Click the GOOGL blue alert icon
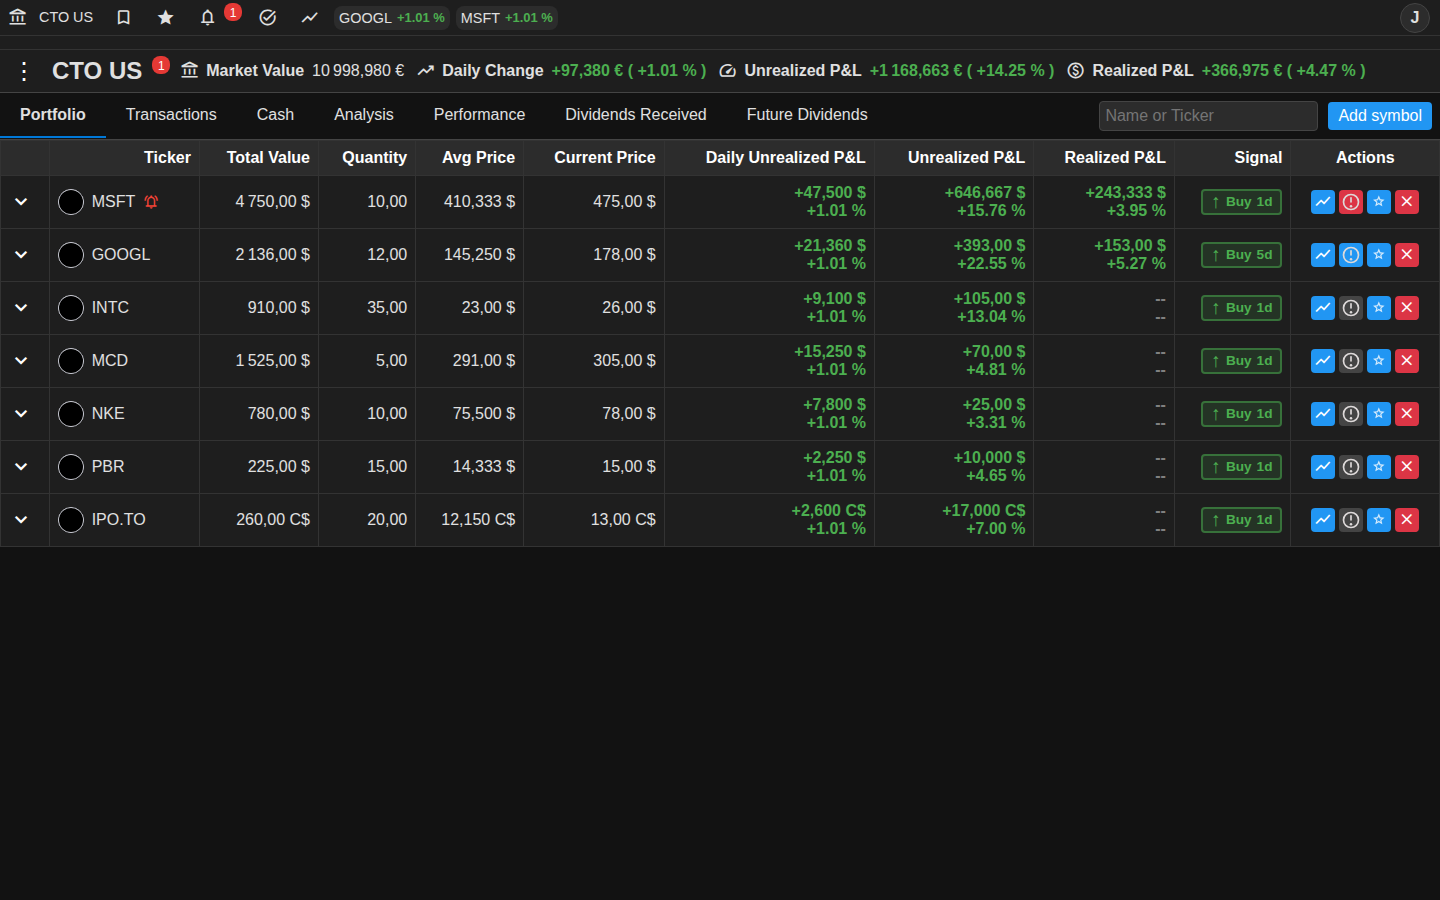The image size is (1440, 900). pos(1350,255)
